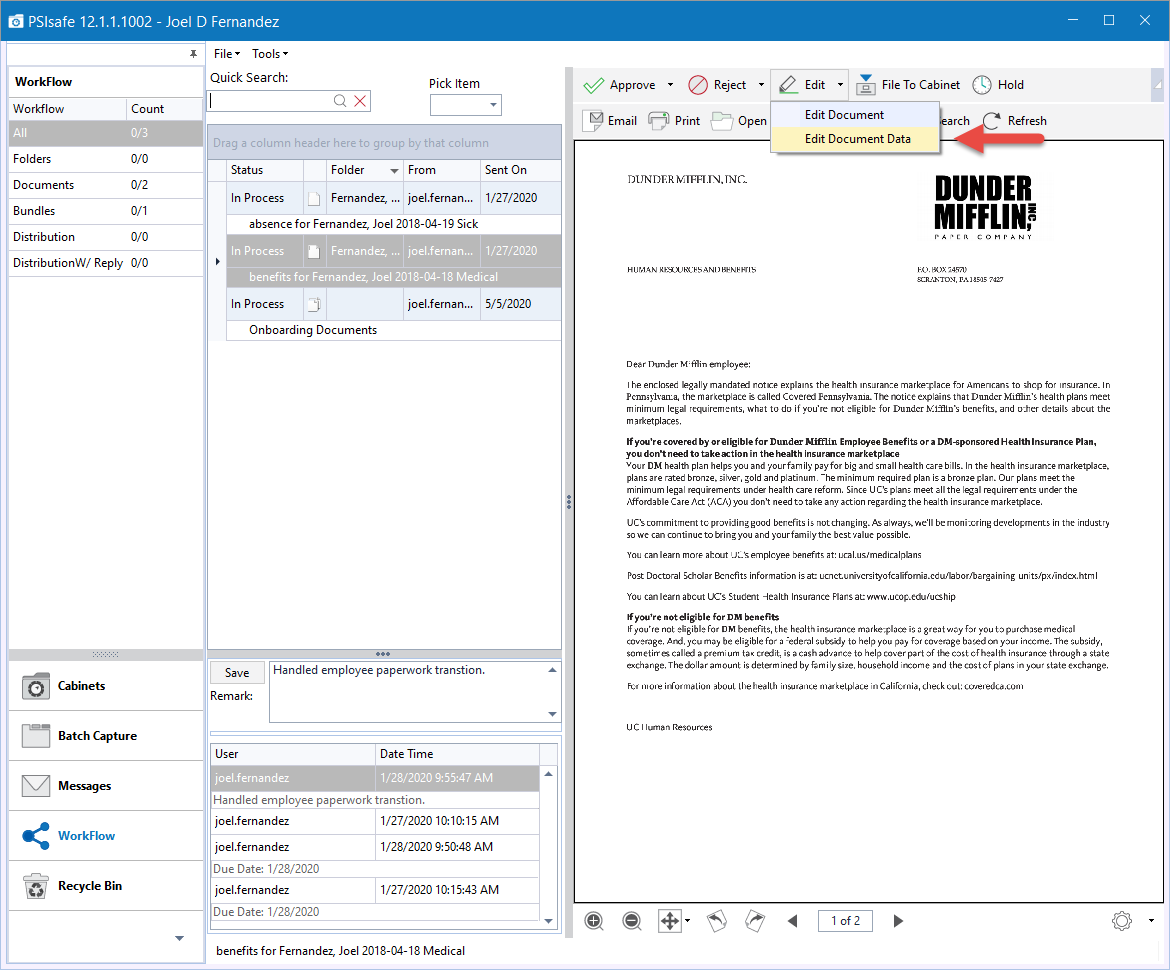Open the Tools menu
Screen dimensions: 1170x970
[268, 53]
